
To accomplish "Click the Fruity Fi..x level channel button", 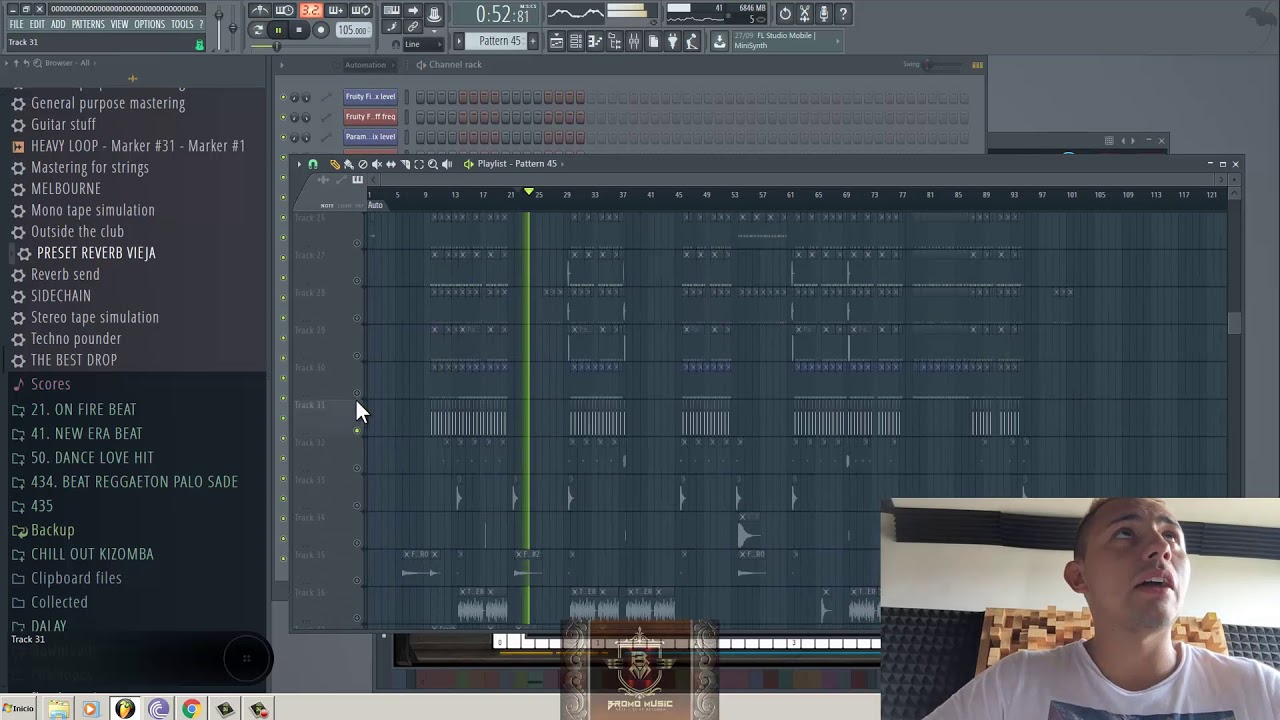I will click(x=370, y=97).
